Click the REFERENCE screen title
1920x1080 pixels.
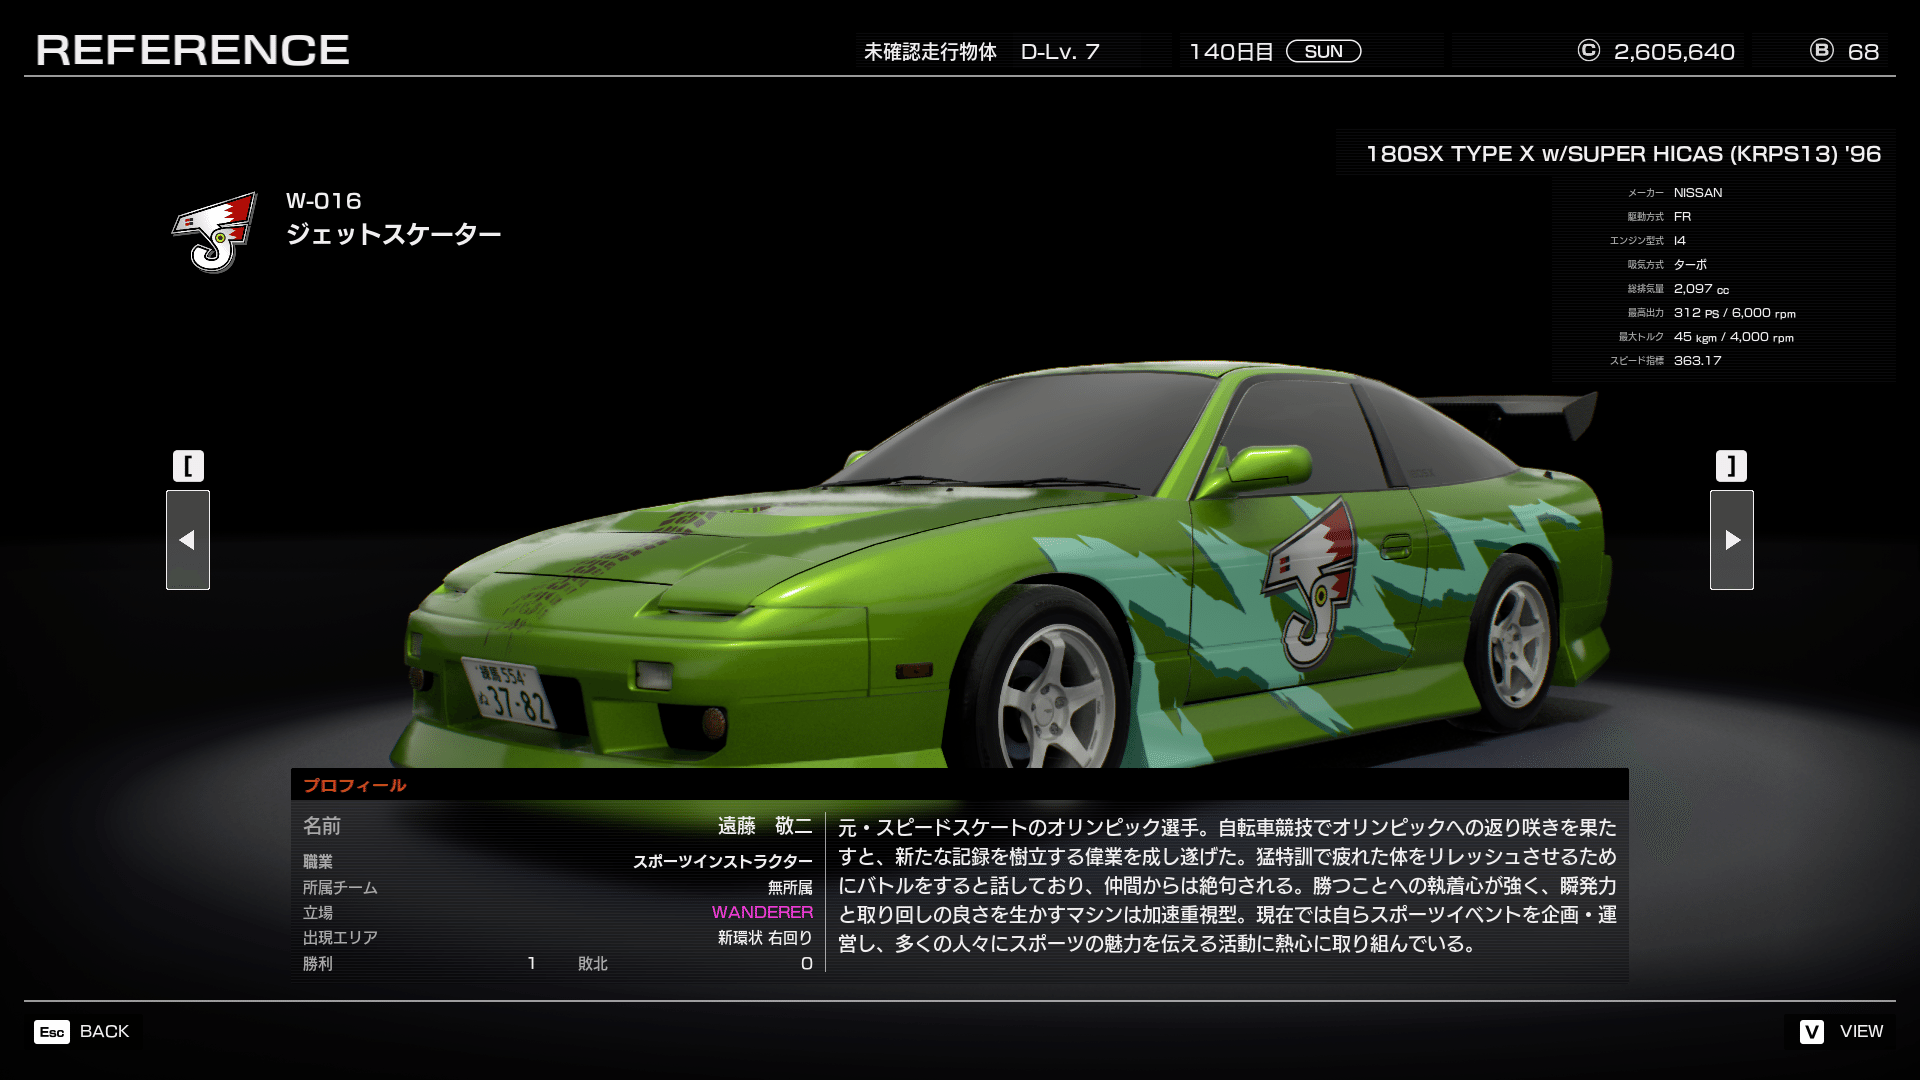(x=192, y=50)
